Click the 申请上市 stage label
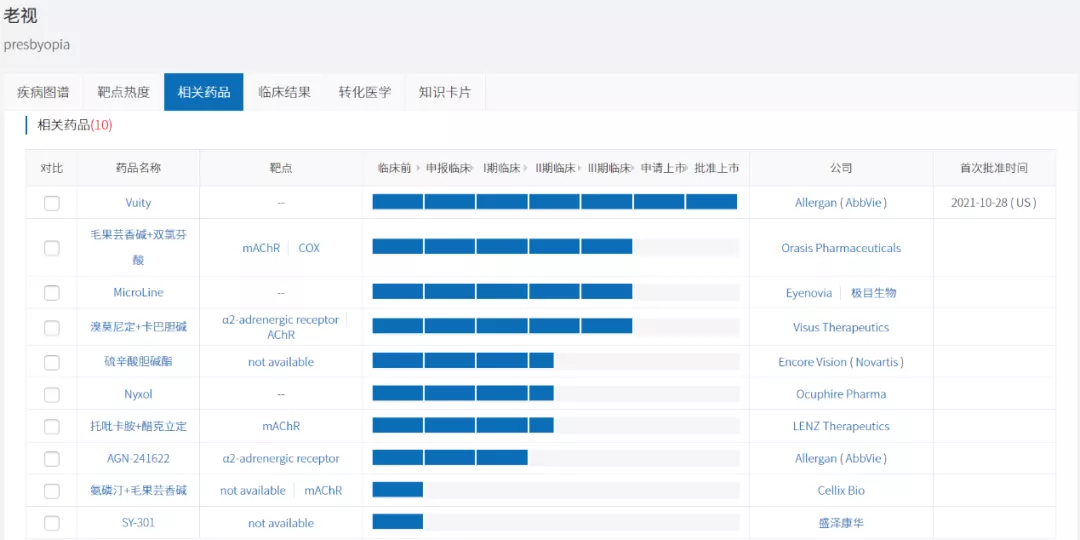The height and width of the screenshot is (540, 1080). [663, 168]
